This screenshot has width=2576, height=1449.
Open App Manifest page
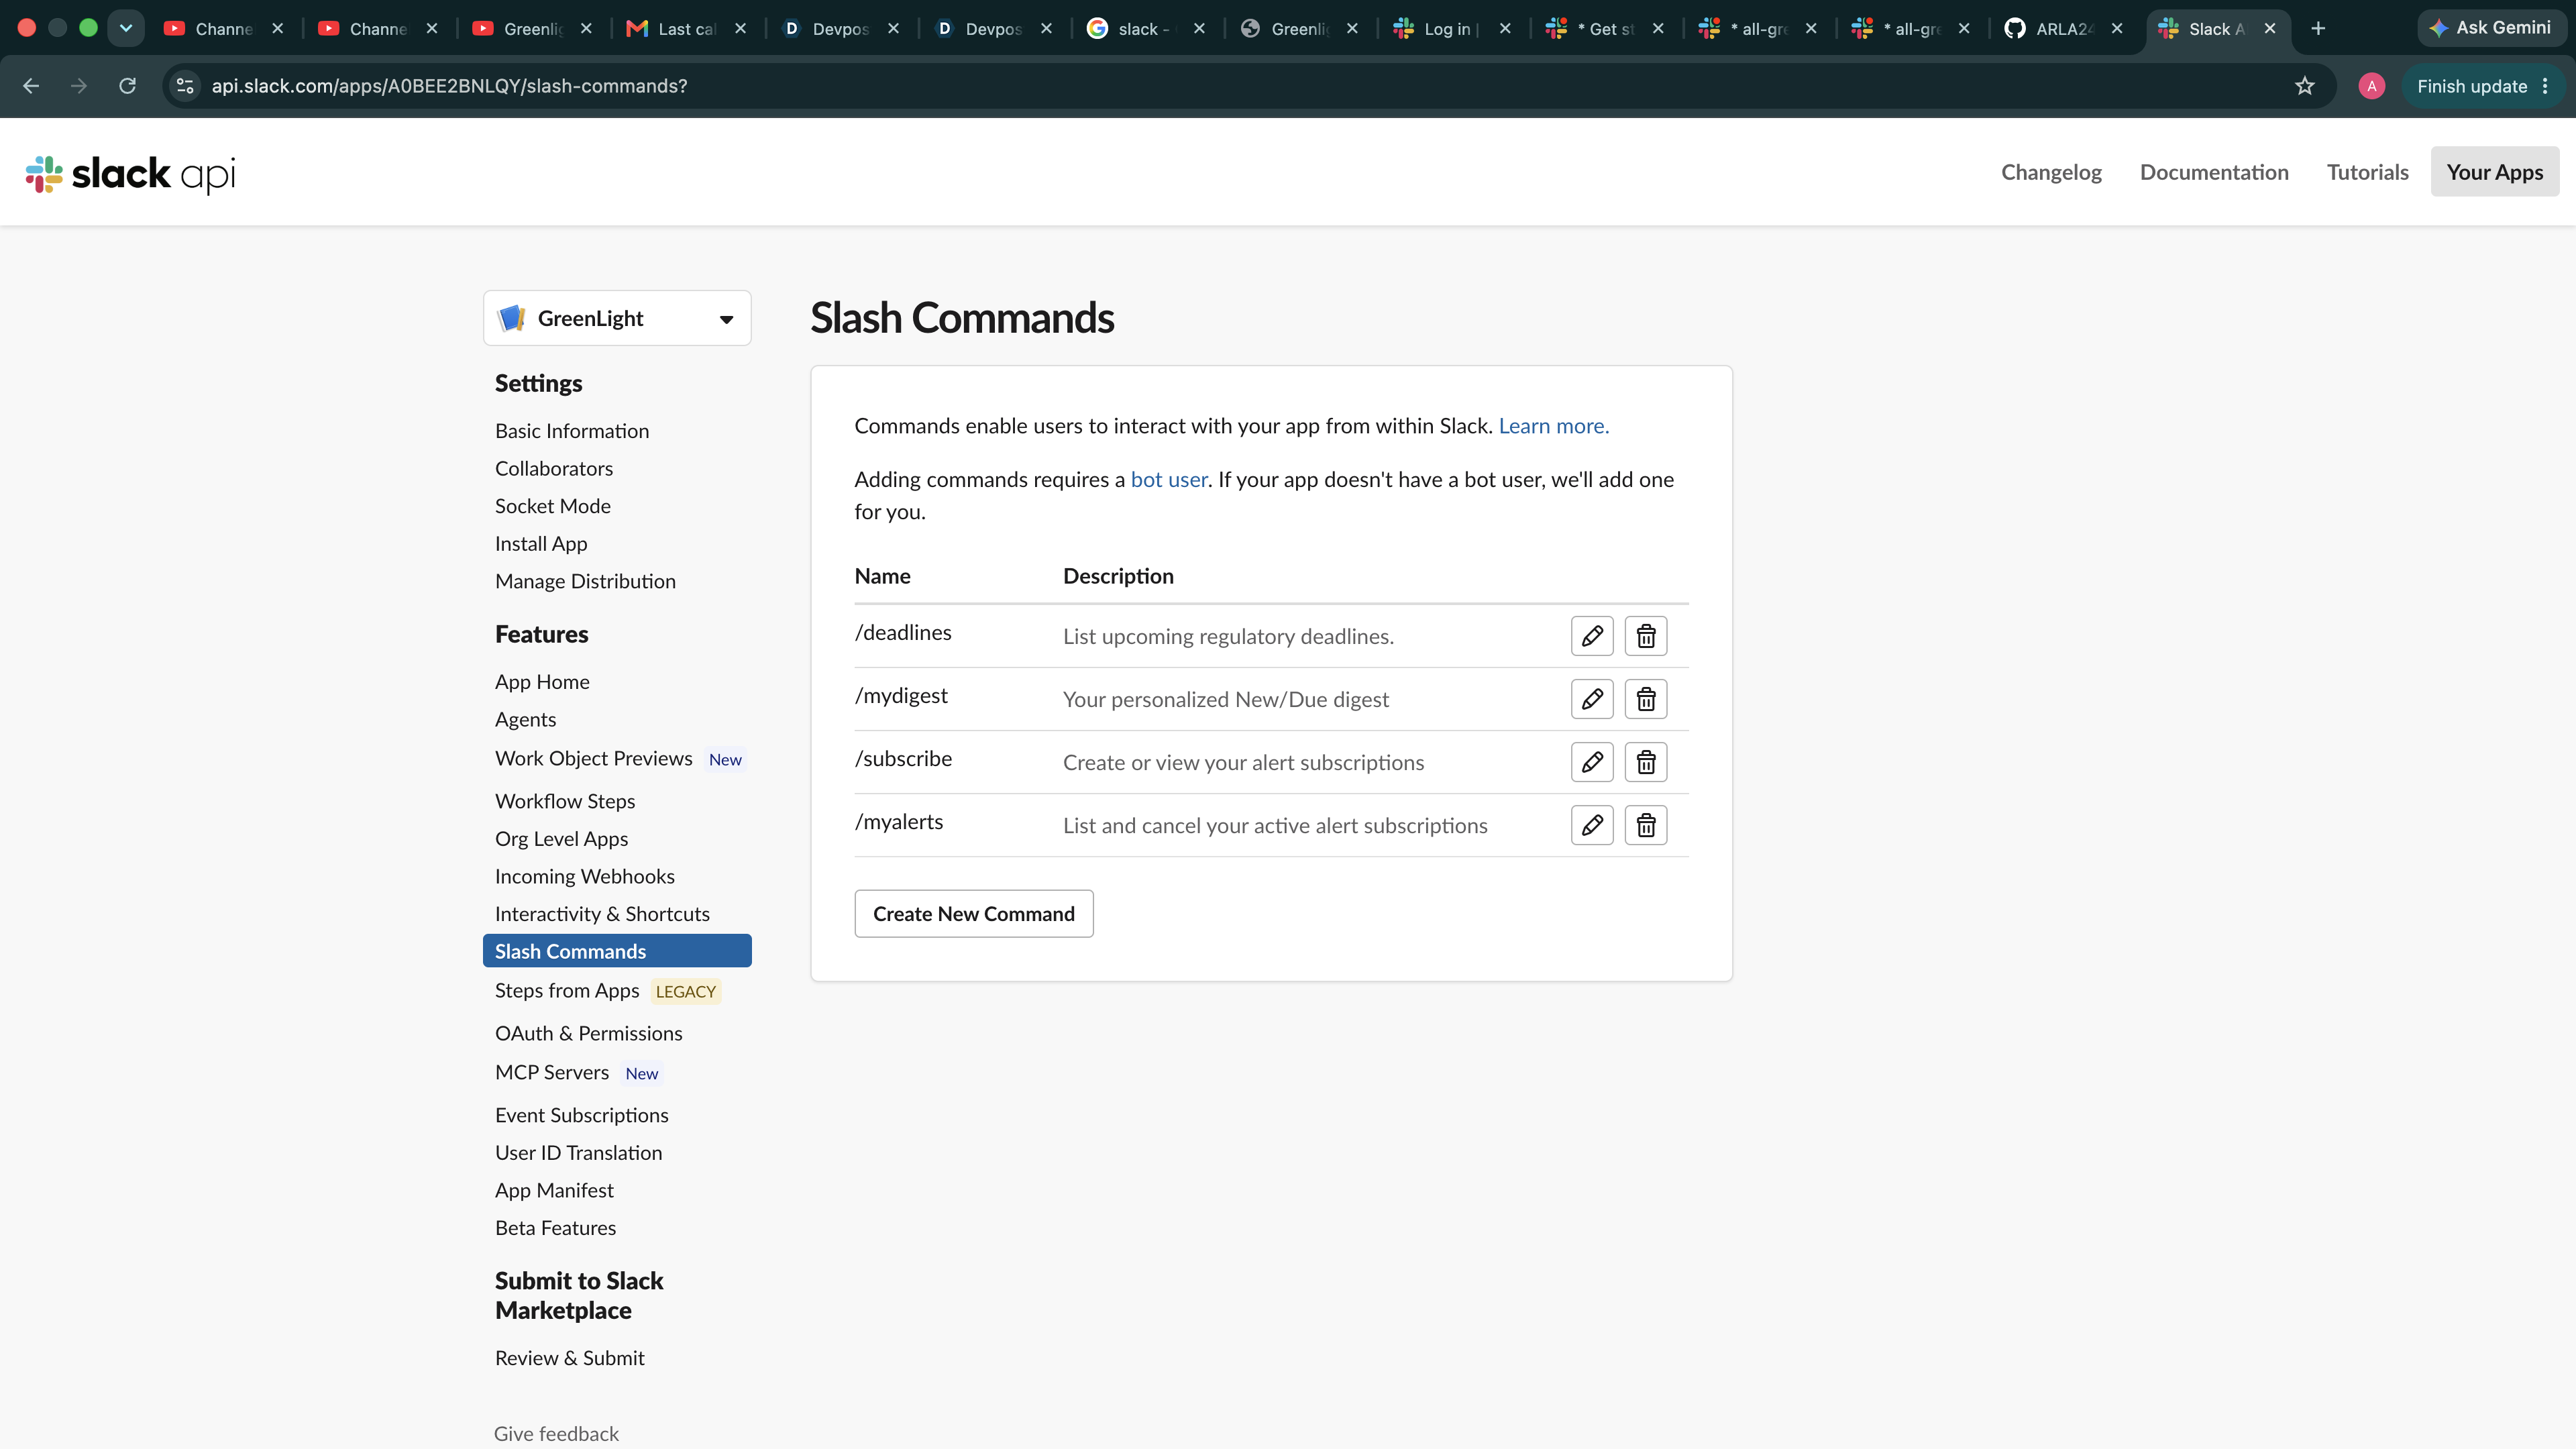click(x=554, y=1191)
